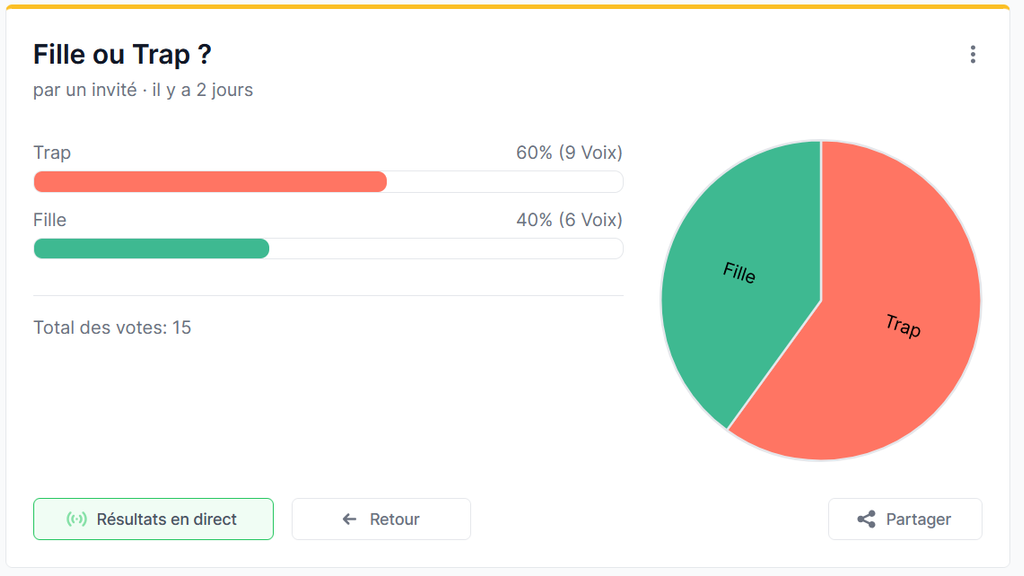The width and height of the screenshot is (1024, 576).
Task: Open the three-dot options menu
Action: pyautogui.click(x=972, y=55)
